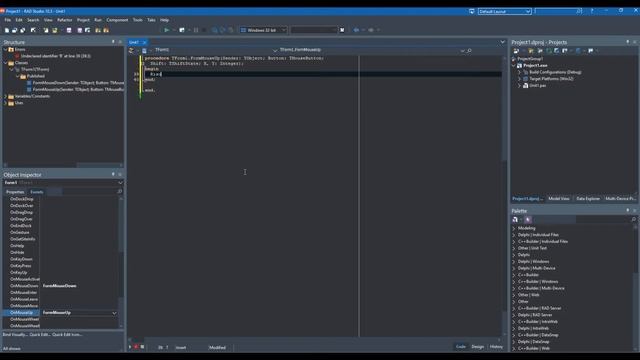Open the Form1 component selector dropdown
The height and width of the screenshot is (360, 640).
pyautogui.click(x=120, y=182)
